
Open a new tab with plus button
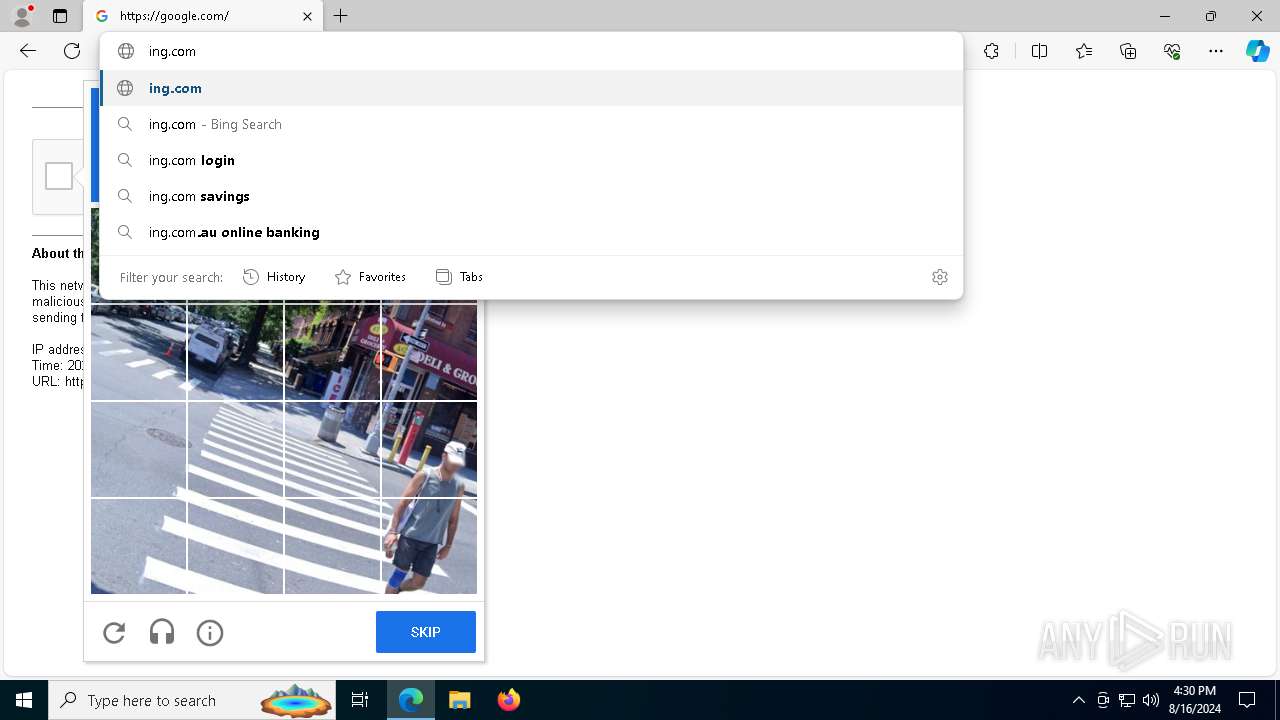pos(341,16)
